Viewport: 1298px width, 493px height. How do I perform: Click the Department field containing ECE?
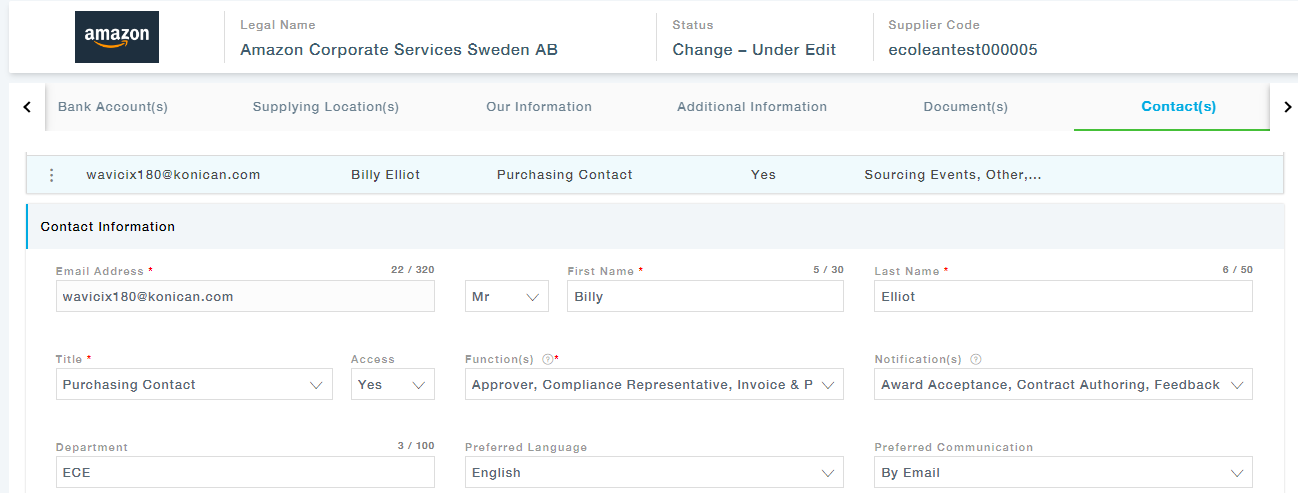click(x=245, y=473)
